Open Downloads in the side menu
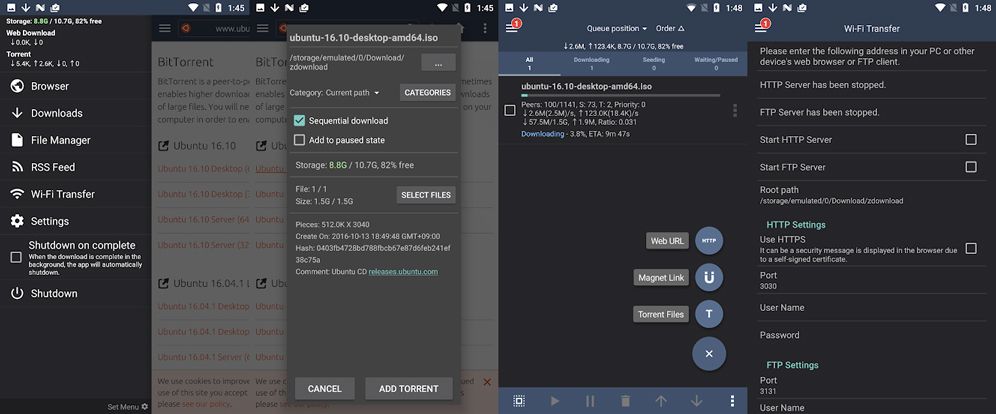 click(76, 113)
